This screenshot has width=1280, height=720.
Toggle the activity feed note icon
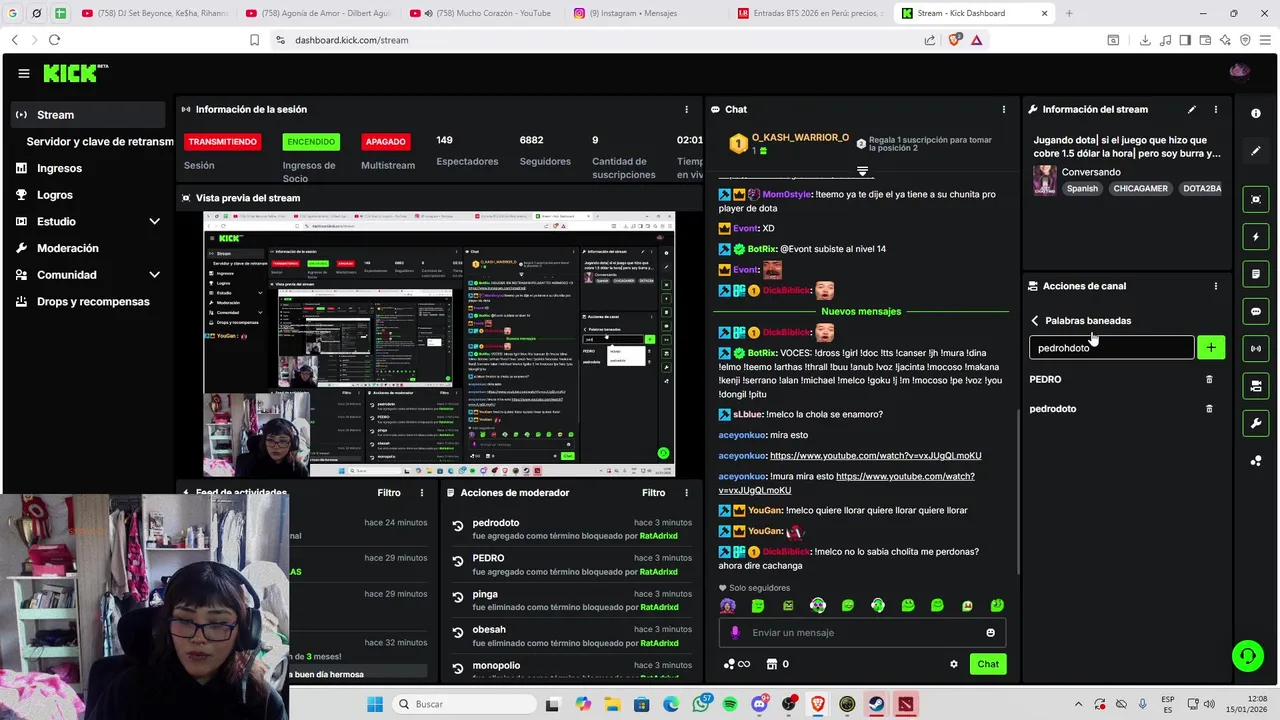(x=1256, y=274)
